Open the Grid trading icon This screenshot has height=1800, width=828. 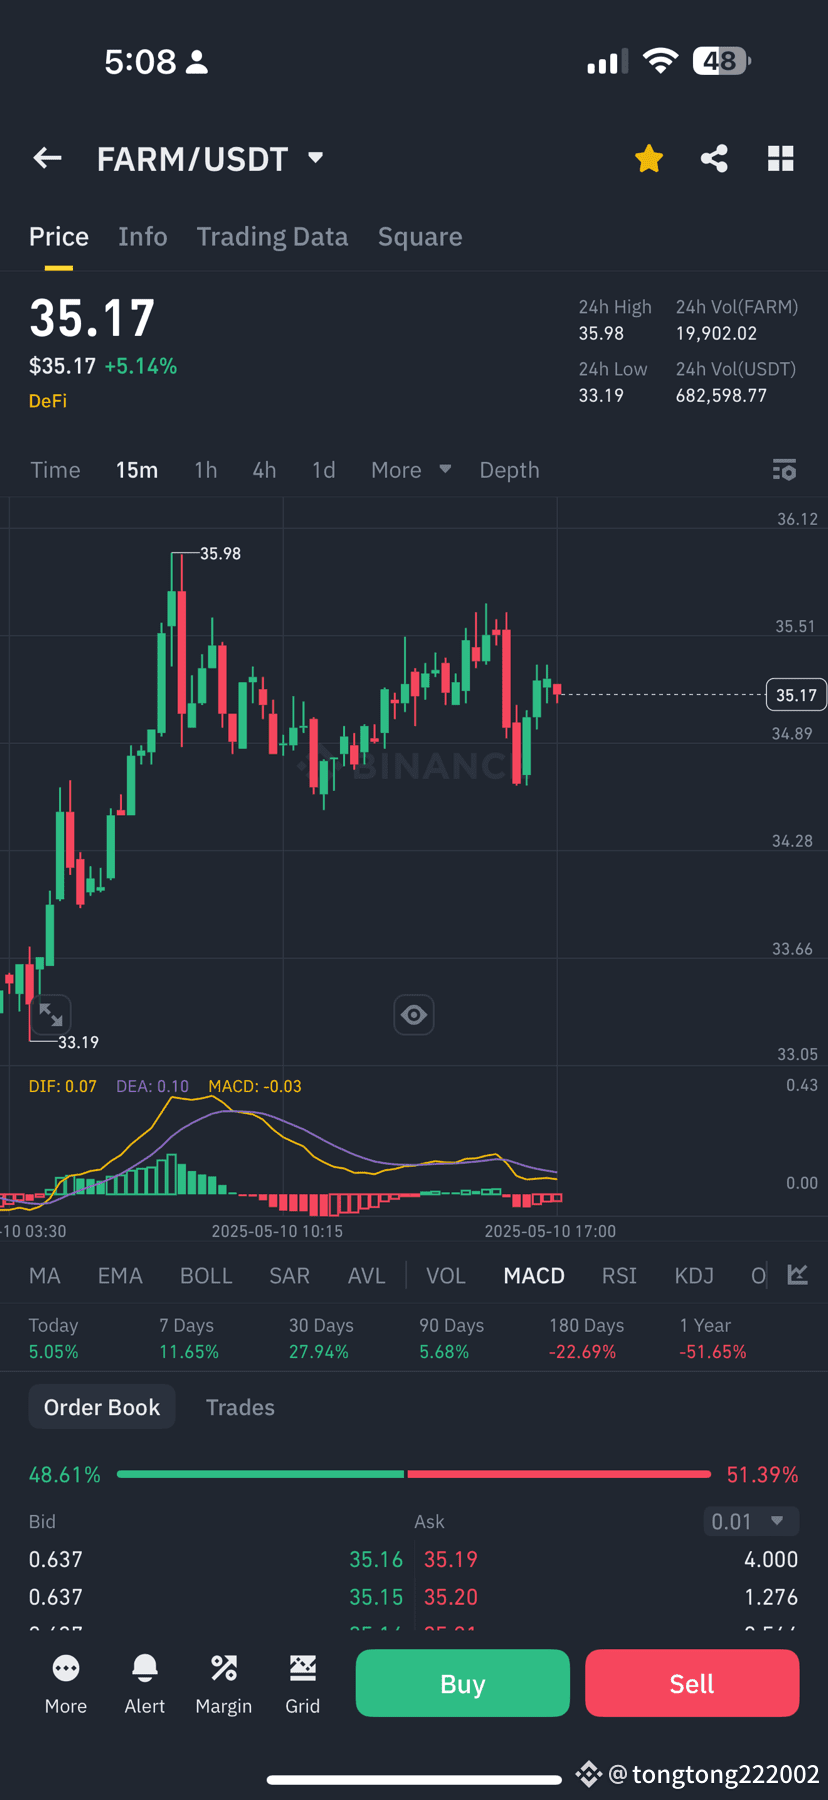click(303, 1683)
